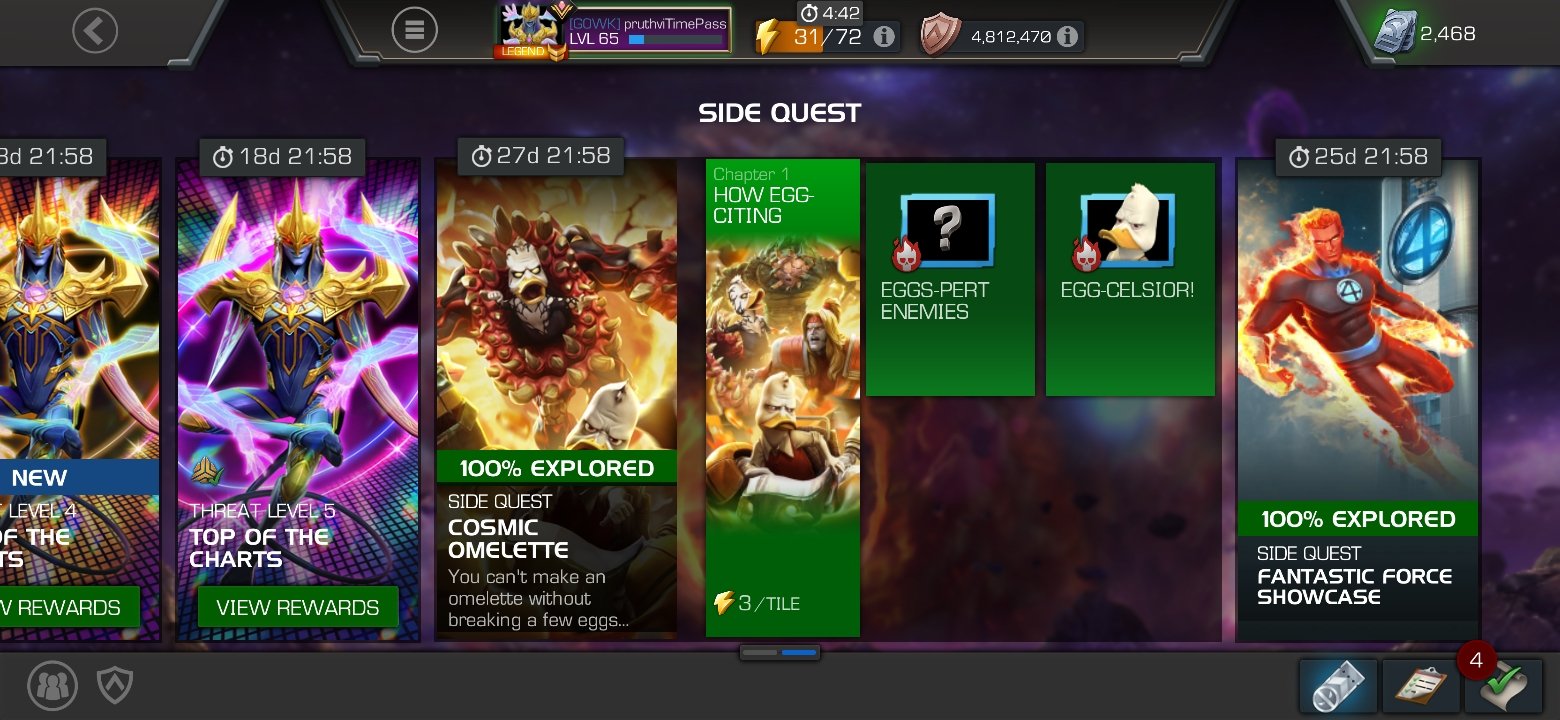This screenshot has width=1560, height=720.
Task: Open the hamburger main menu
Action: coord(414,31)
